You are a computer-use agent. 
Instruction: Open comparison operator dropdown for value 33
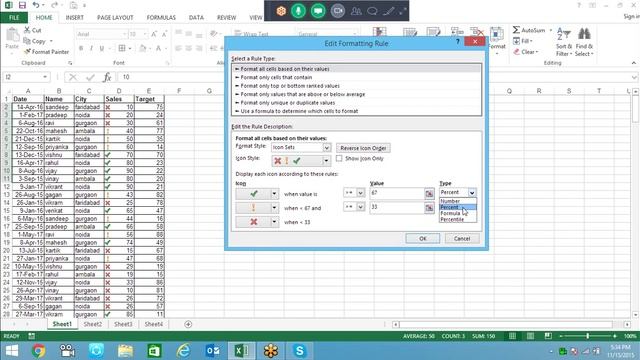click(360, 207)
